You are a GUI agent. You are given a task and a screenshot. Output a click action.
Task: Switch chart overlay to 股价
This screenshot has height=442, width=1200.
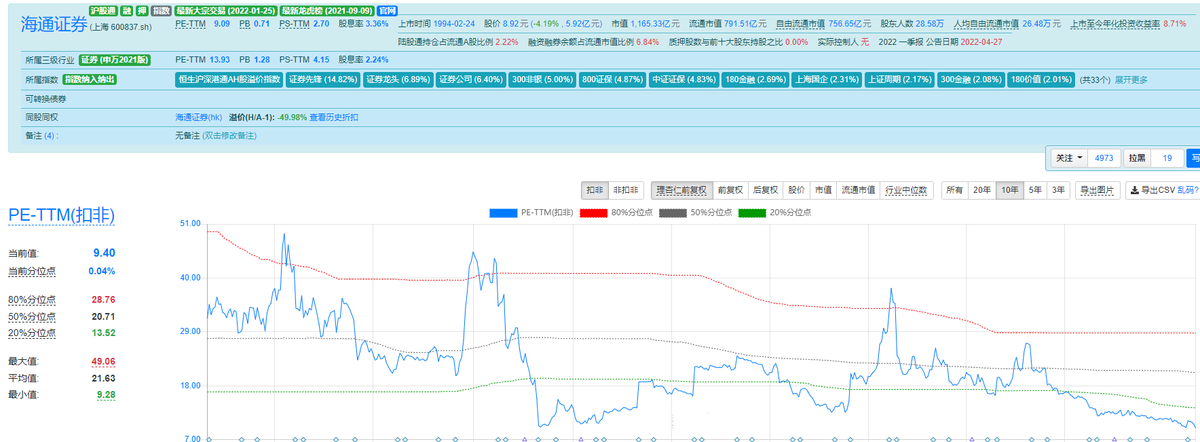click(x=796, y=189)
